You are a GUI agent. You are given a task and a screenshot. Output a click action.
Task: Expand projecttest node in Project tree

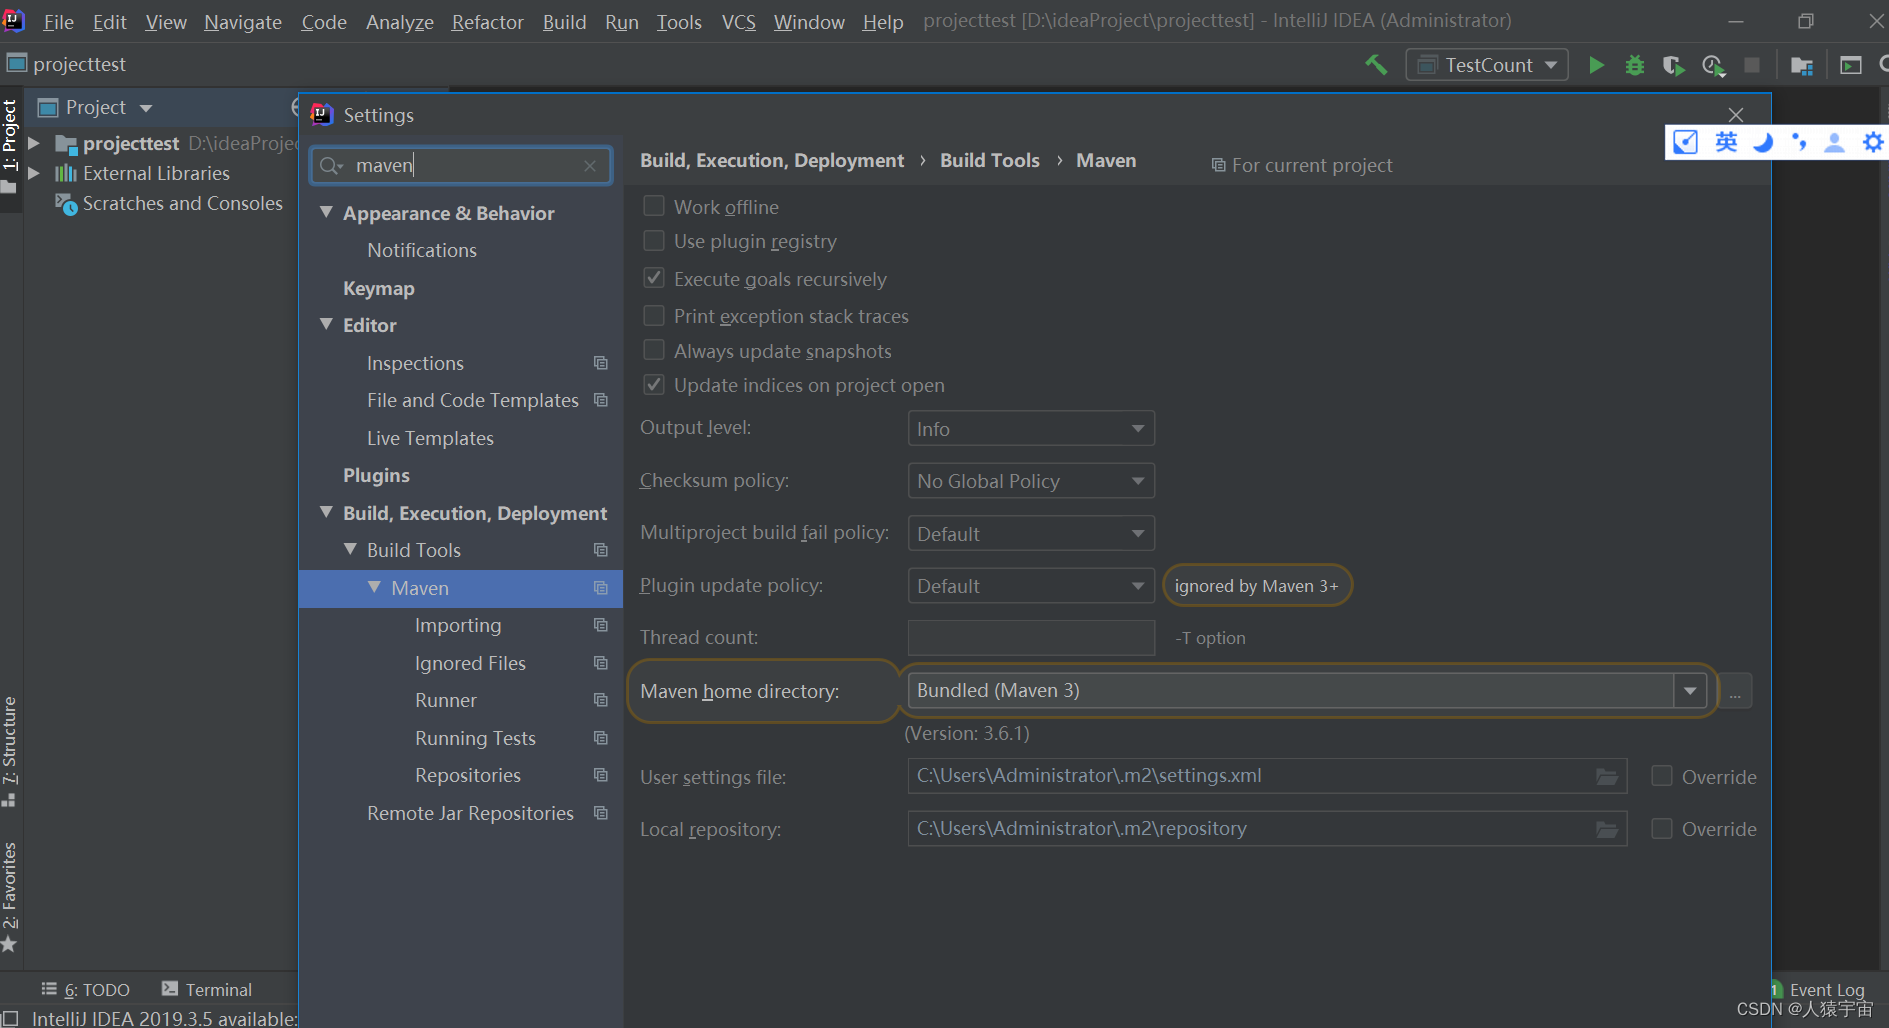coord(34,143)
